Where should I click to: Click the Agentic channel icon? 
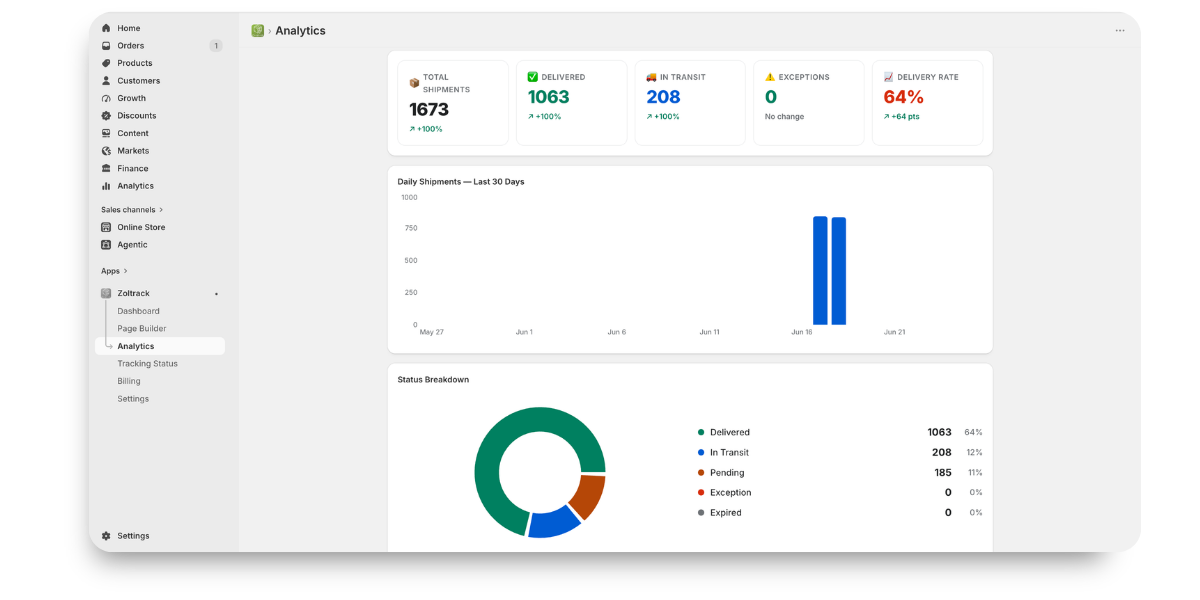pos(106,245)
